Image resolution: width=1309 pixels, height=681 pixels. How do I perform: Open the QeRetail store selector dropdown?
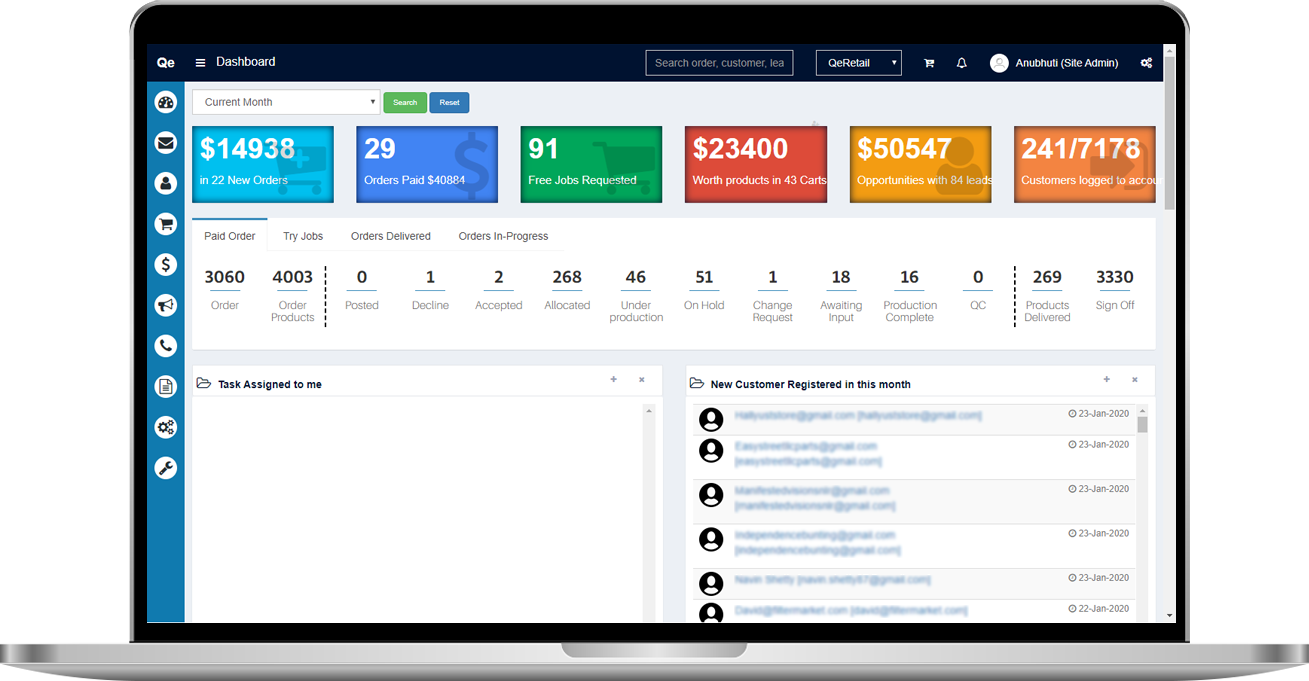tap(858, 62)
